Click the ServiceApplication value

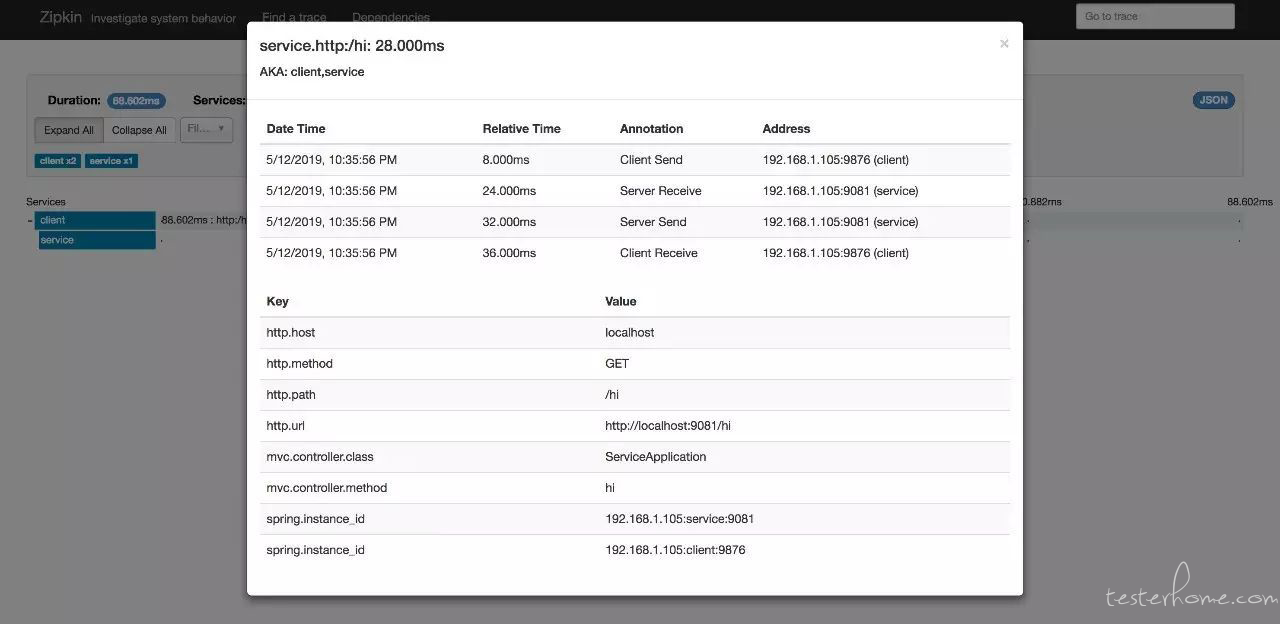pos(656,456)
